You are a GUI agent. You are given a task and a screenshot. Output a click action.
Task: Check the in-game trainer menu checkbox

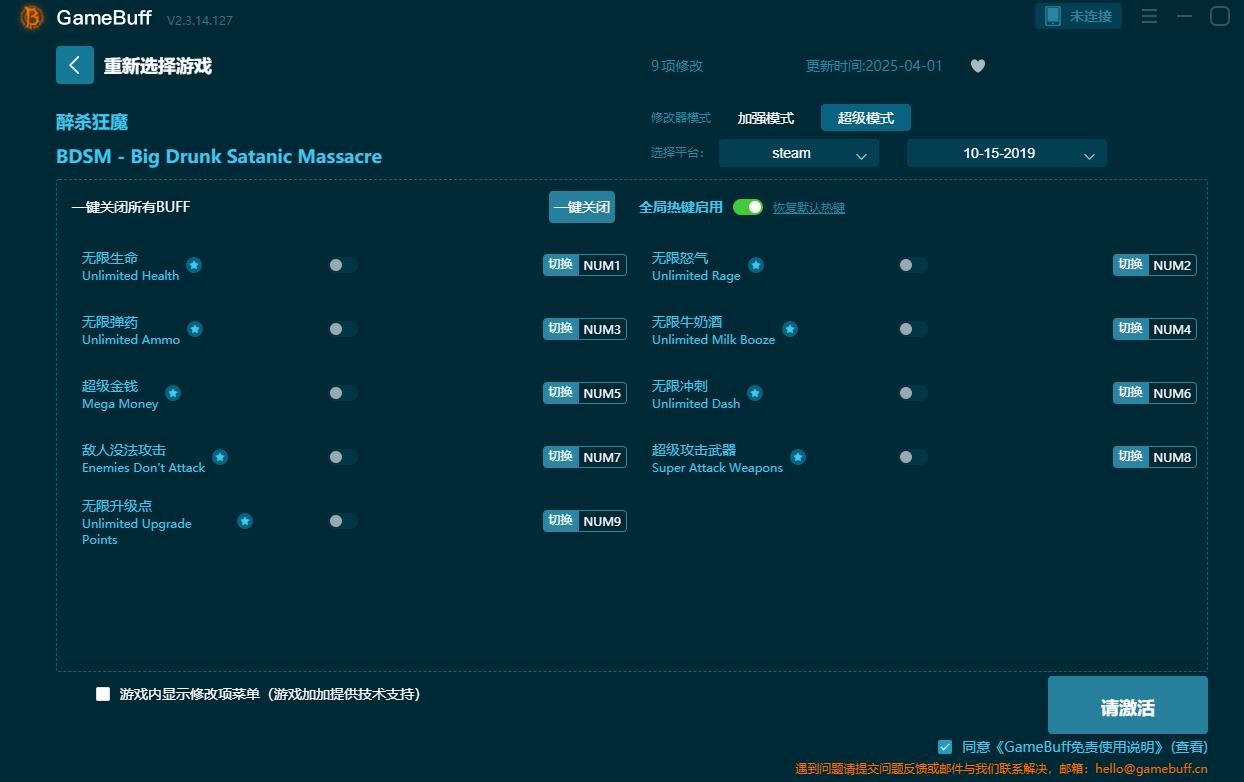tap(103, 694)
